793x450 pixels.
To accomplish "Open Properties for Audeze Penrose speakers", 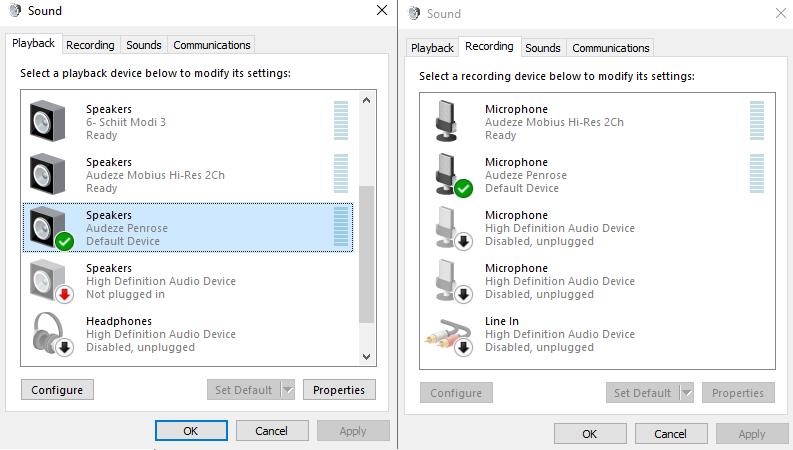I will 339,390.
